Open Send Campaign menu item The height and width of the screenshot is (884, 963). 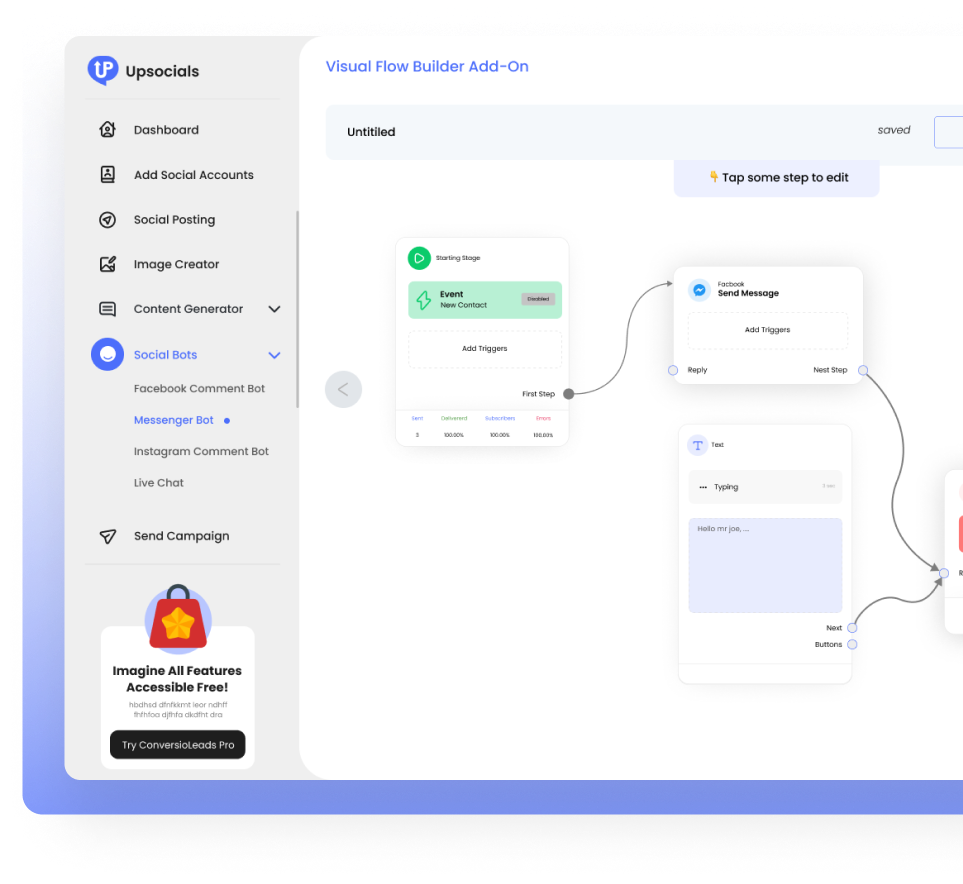[x=182, y=536]
